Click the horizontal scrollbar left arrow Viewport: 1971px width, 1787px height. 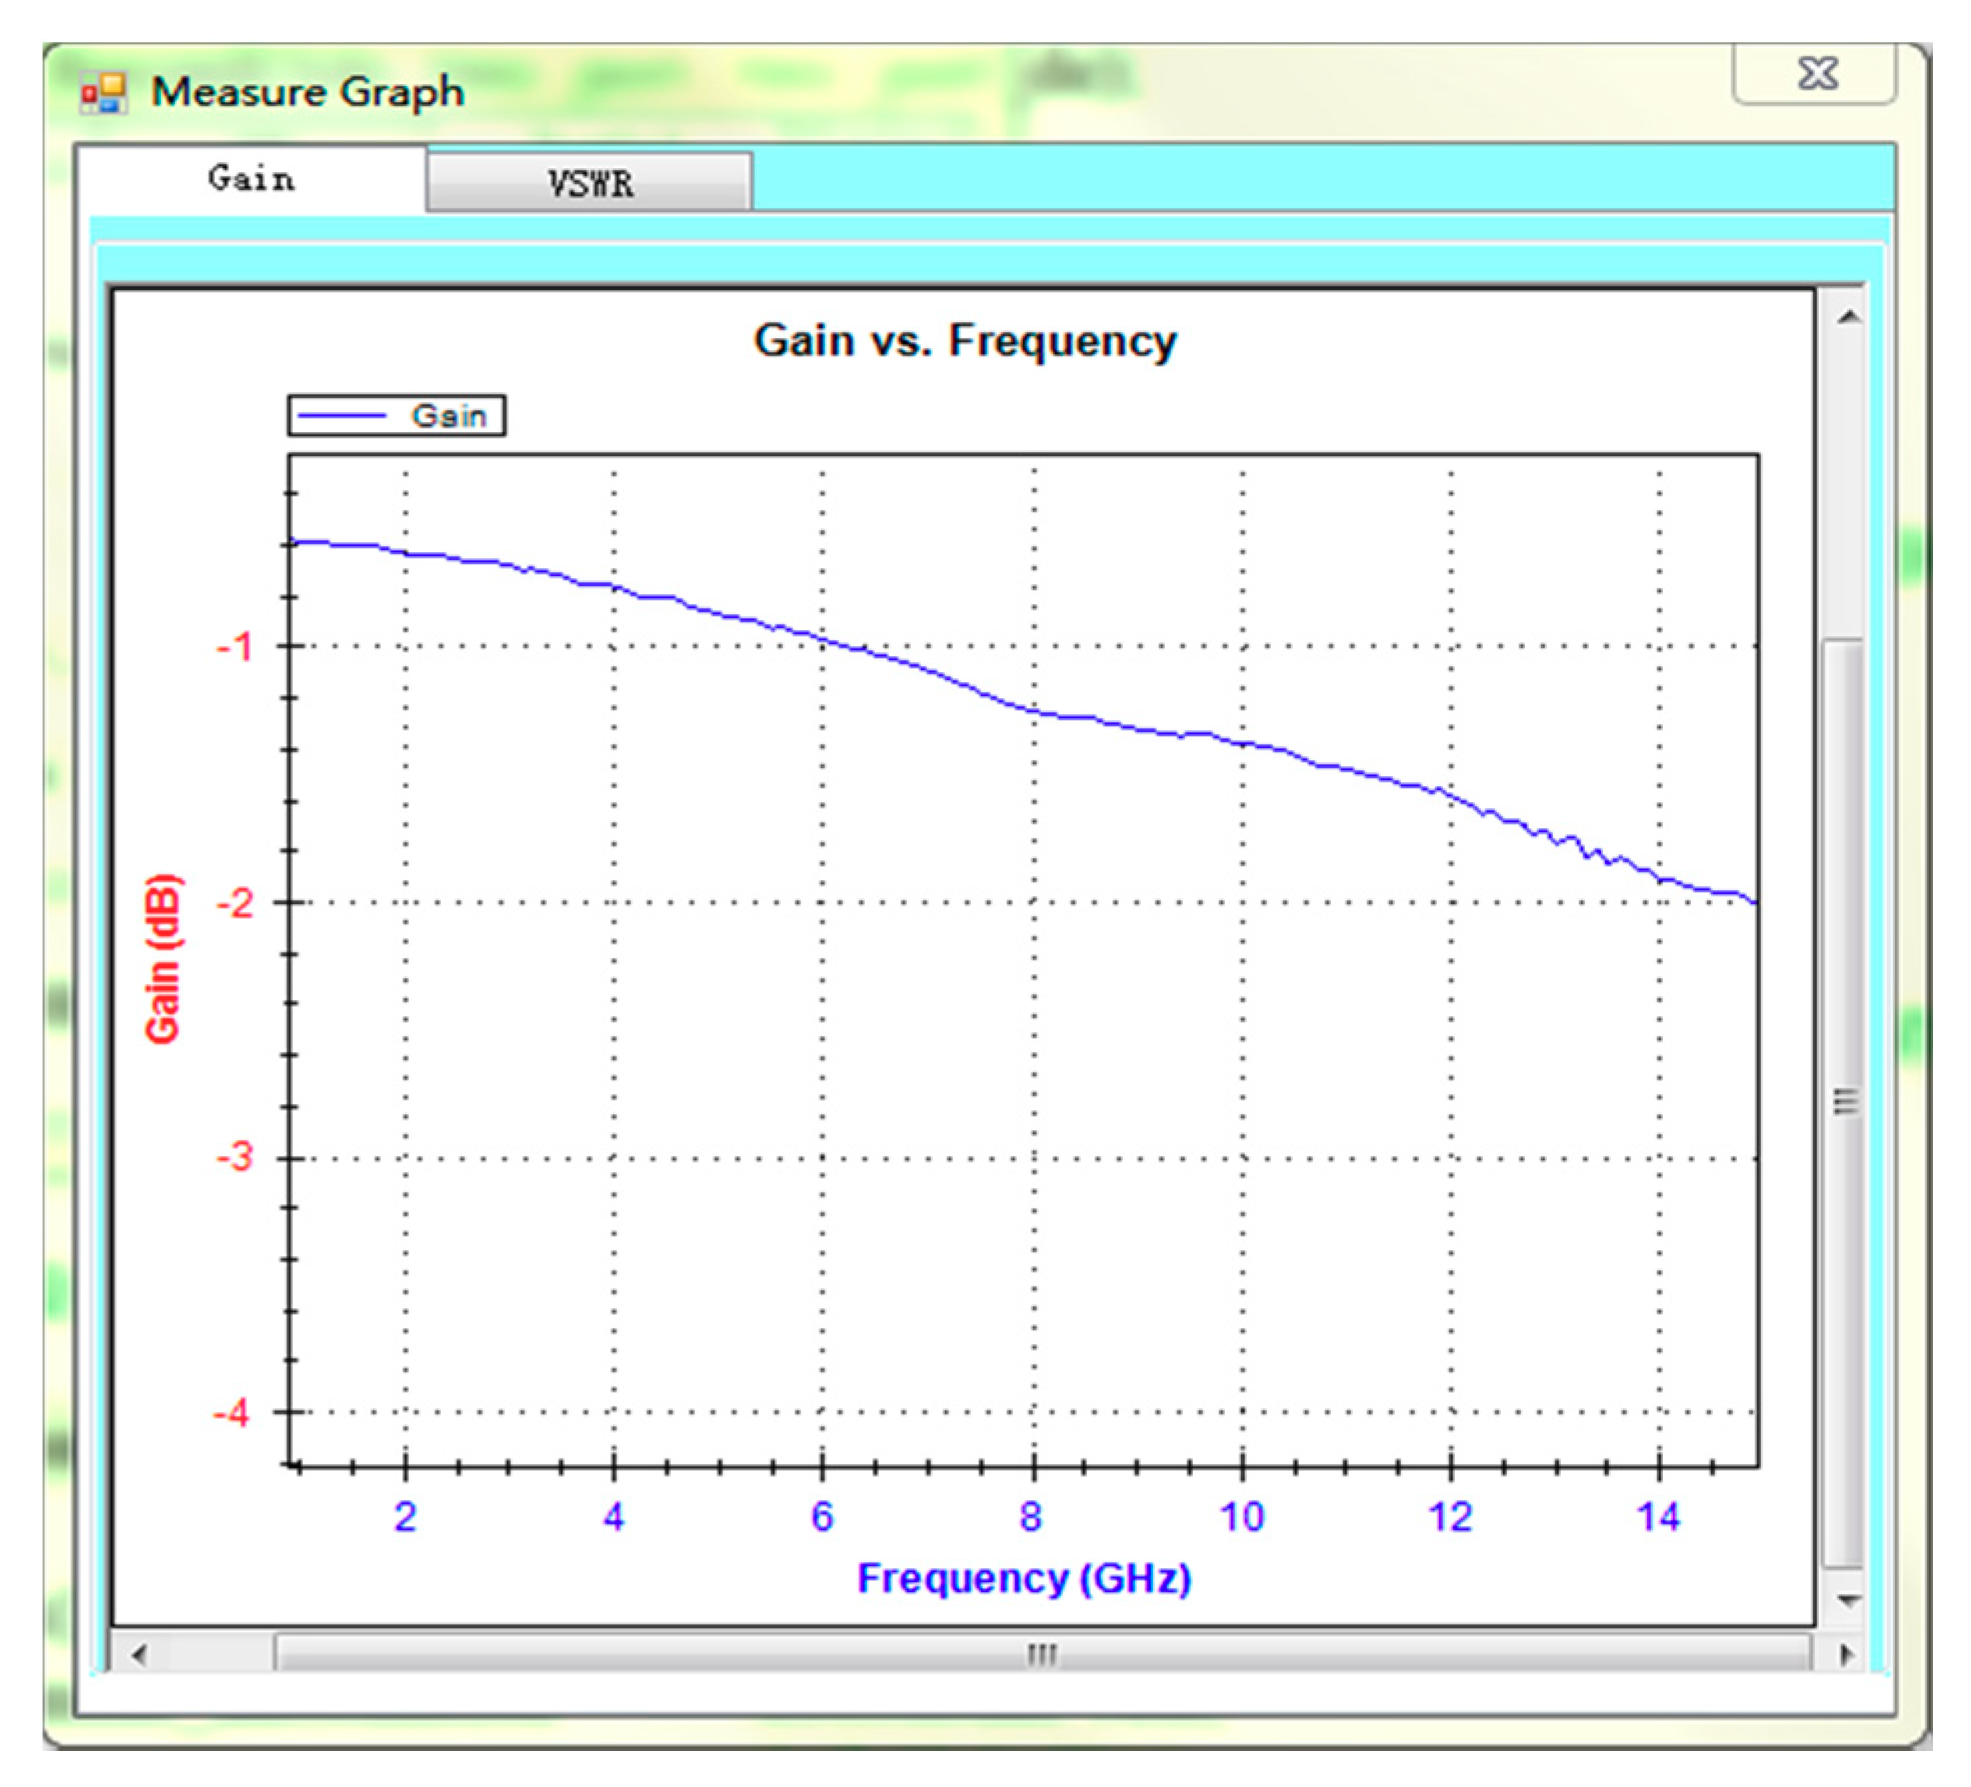[140, 1654]
